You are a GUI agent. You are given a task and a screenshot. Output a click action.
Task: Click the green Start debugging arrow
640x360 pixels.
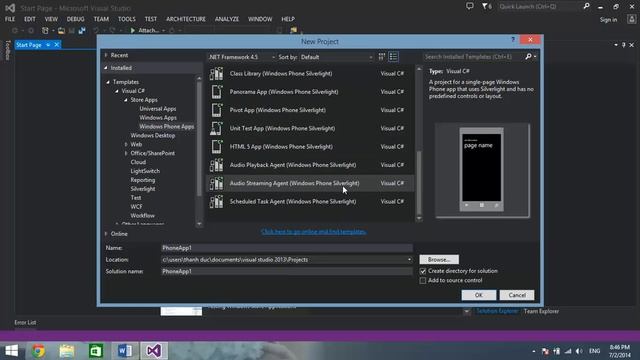point(132,30)
